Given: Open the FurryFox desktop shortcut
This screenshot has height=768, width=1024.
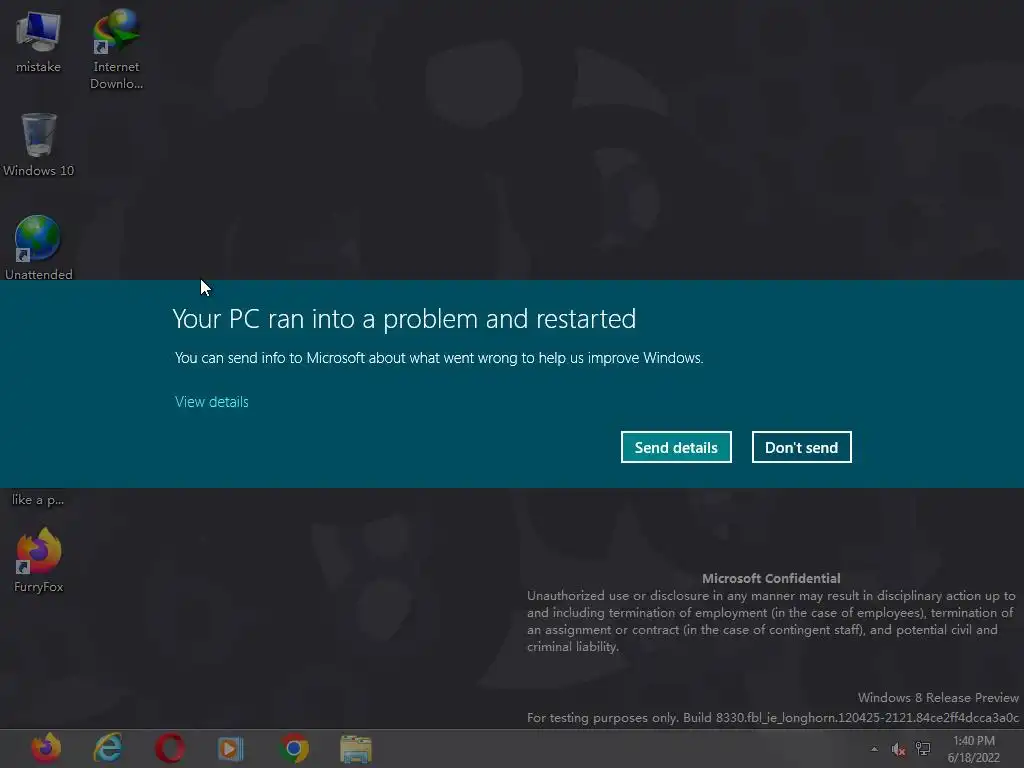Looking at the screenshot, I should pos(39,560).
